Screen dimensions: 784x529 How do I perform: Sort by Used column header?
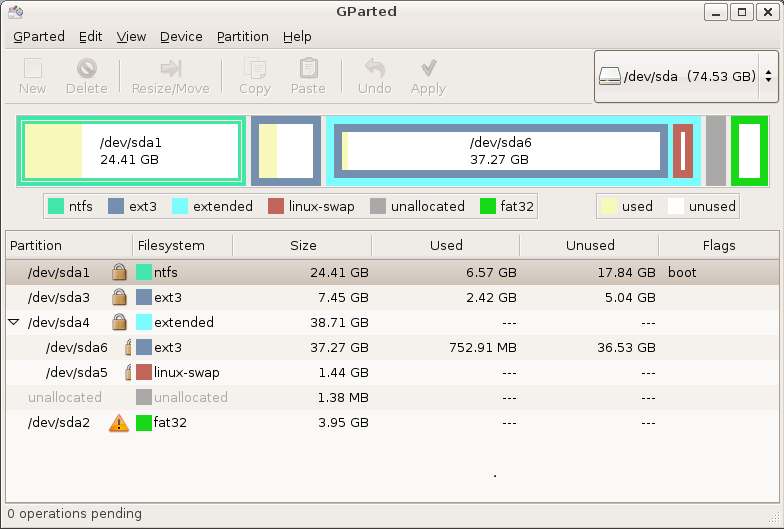pyautogui.click(x=446, y=246)
